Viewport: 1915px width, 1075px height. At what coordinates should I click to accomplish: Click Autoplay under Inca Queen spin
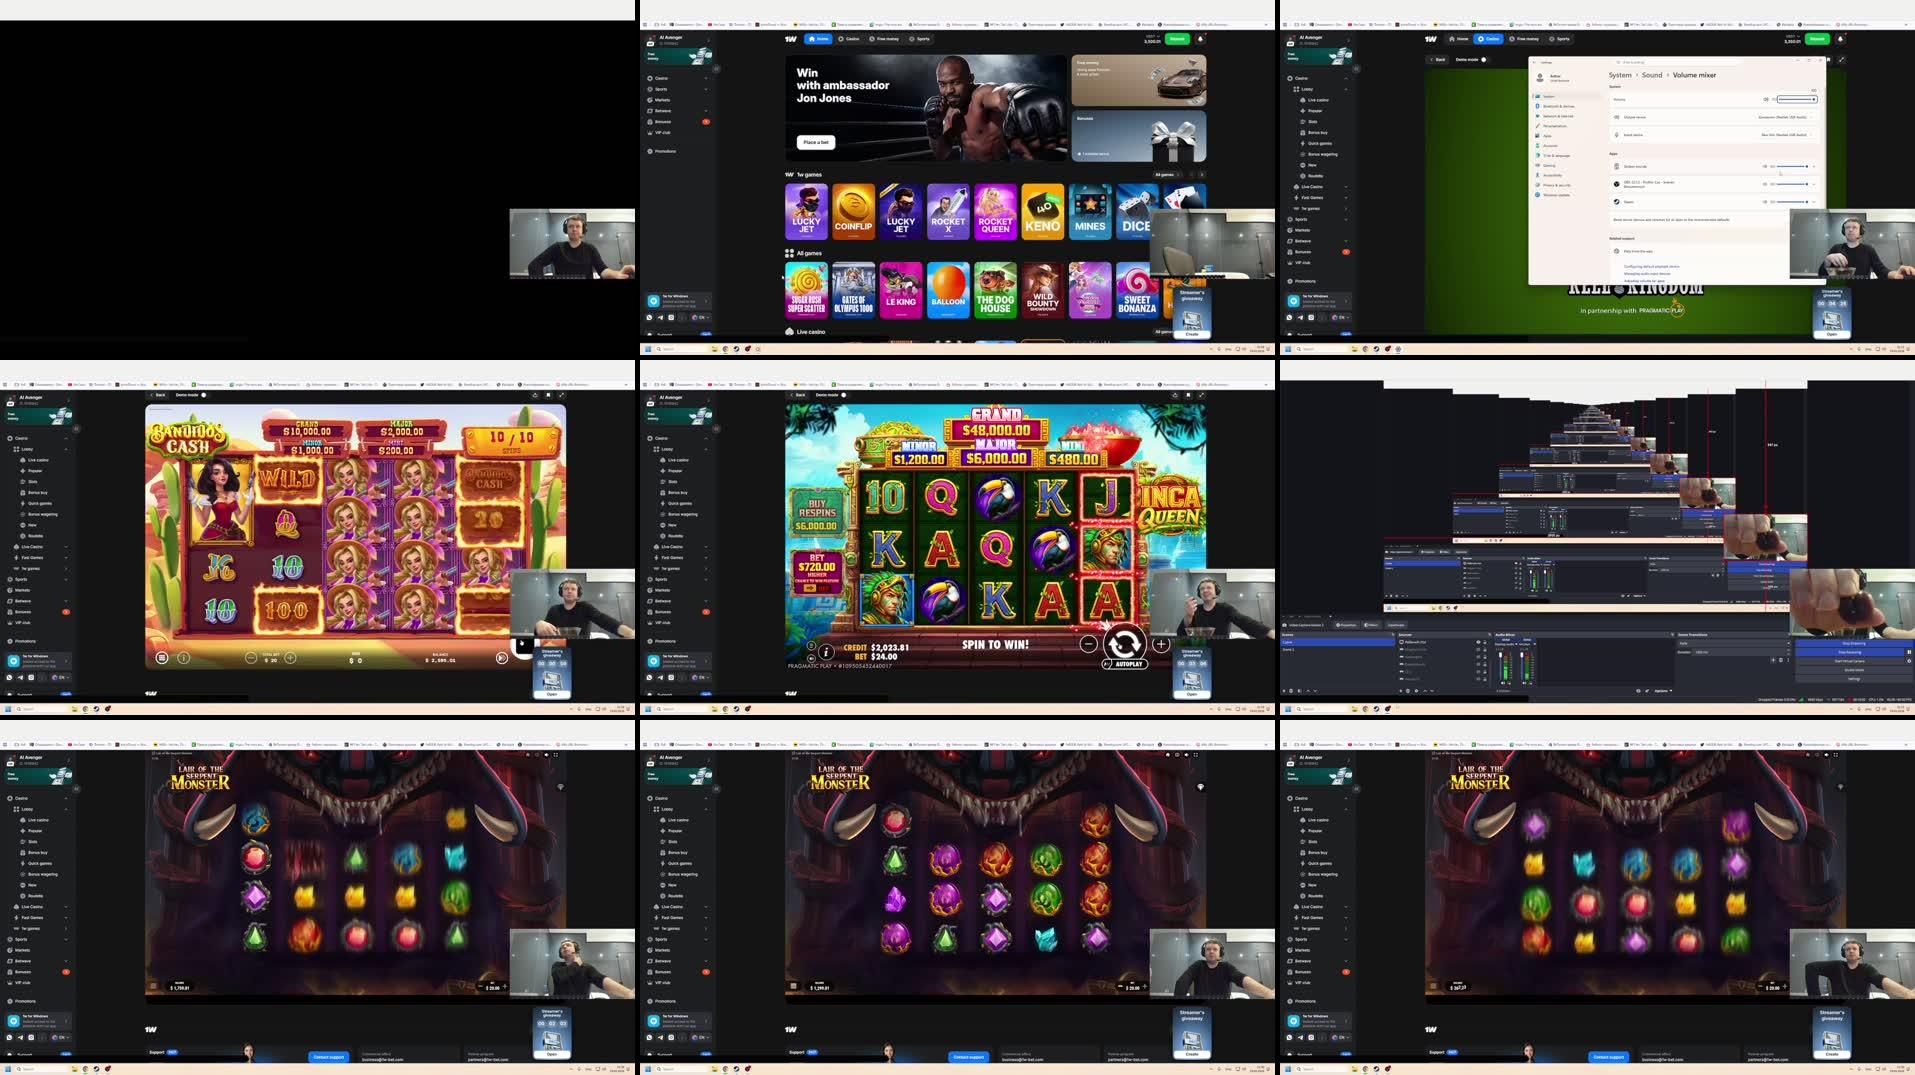tap(1125, 664)
